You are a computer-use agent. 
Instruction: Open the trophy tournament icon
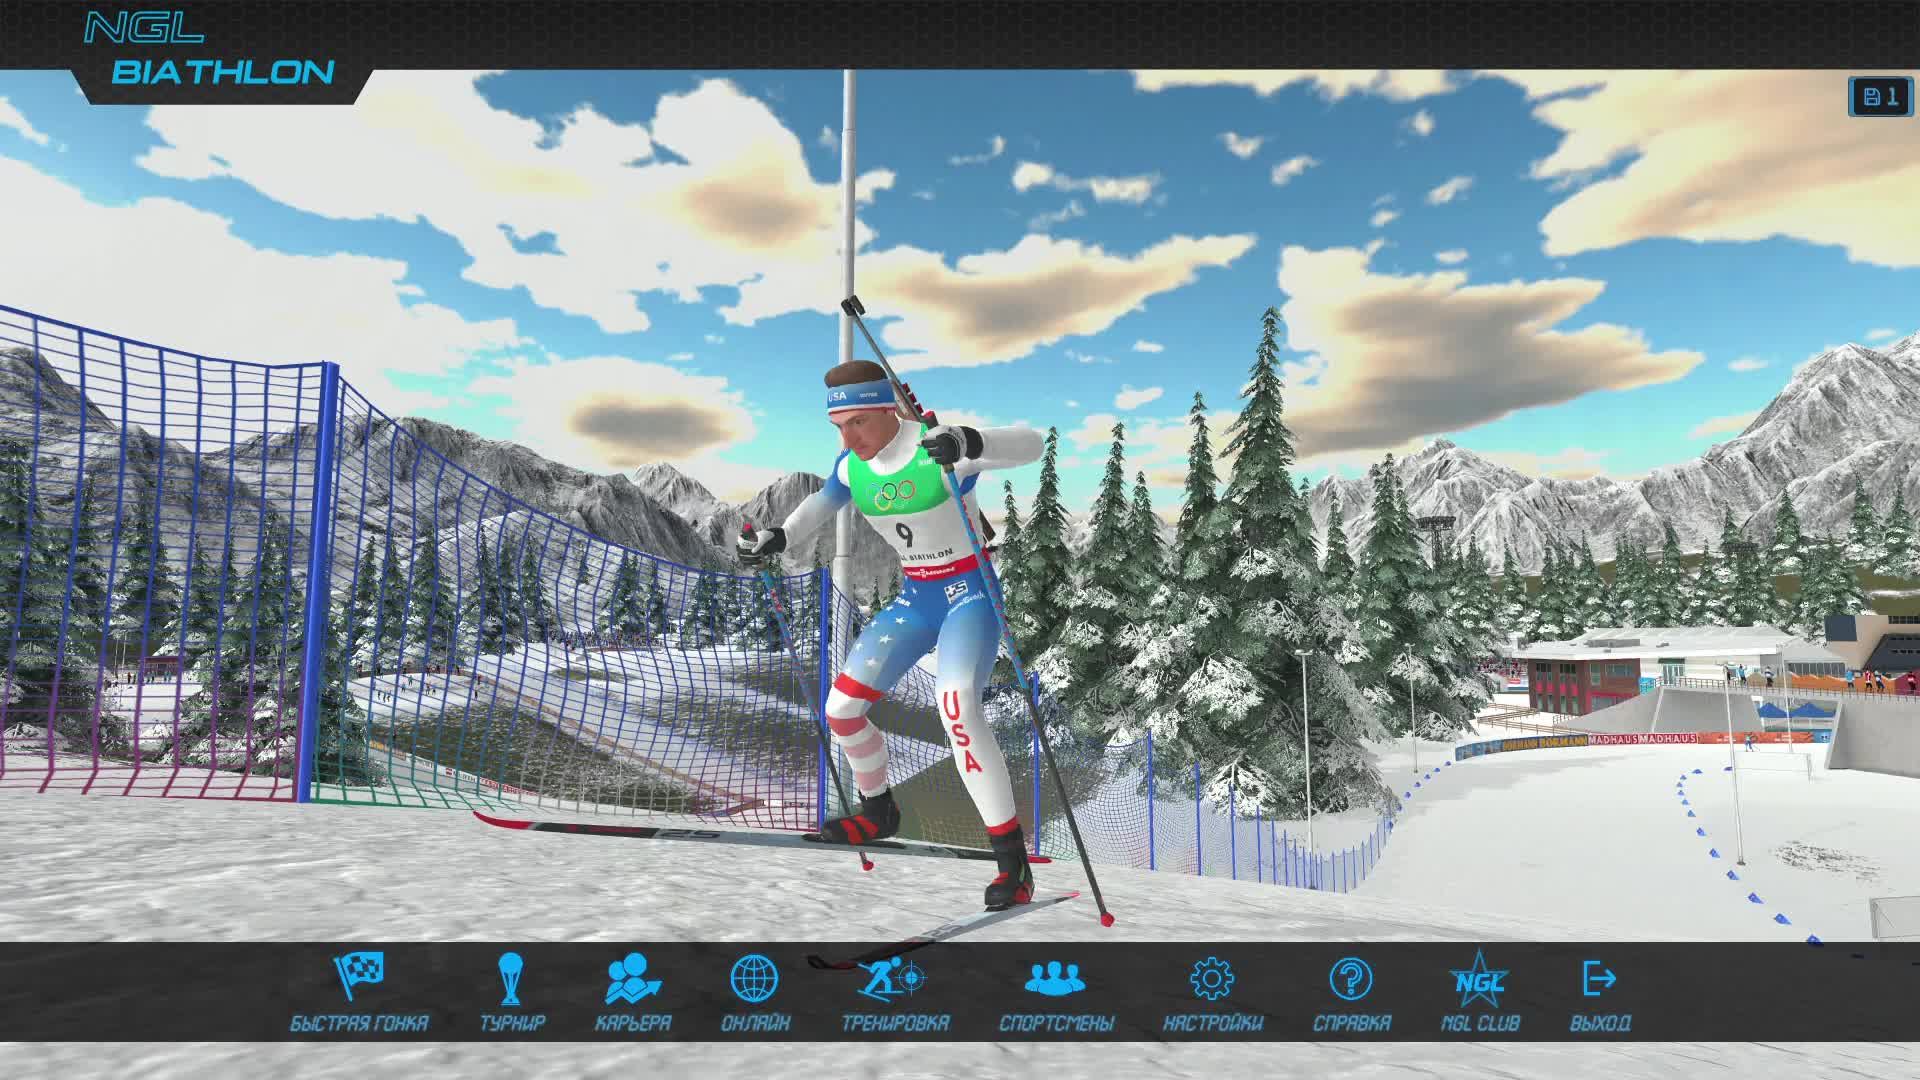pos(512,977)
